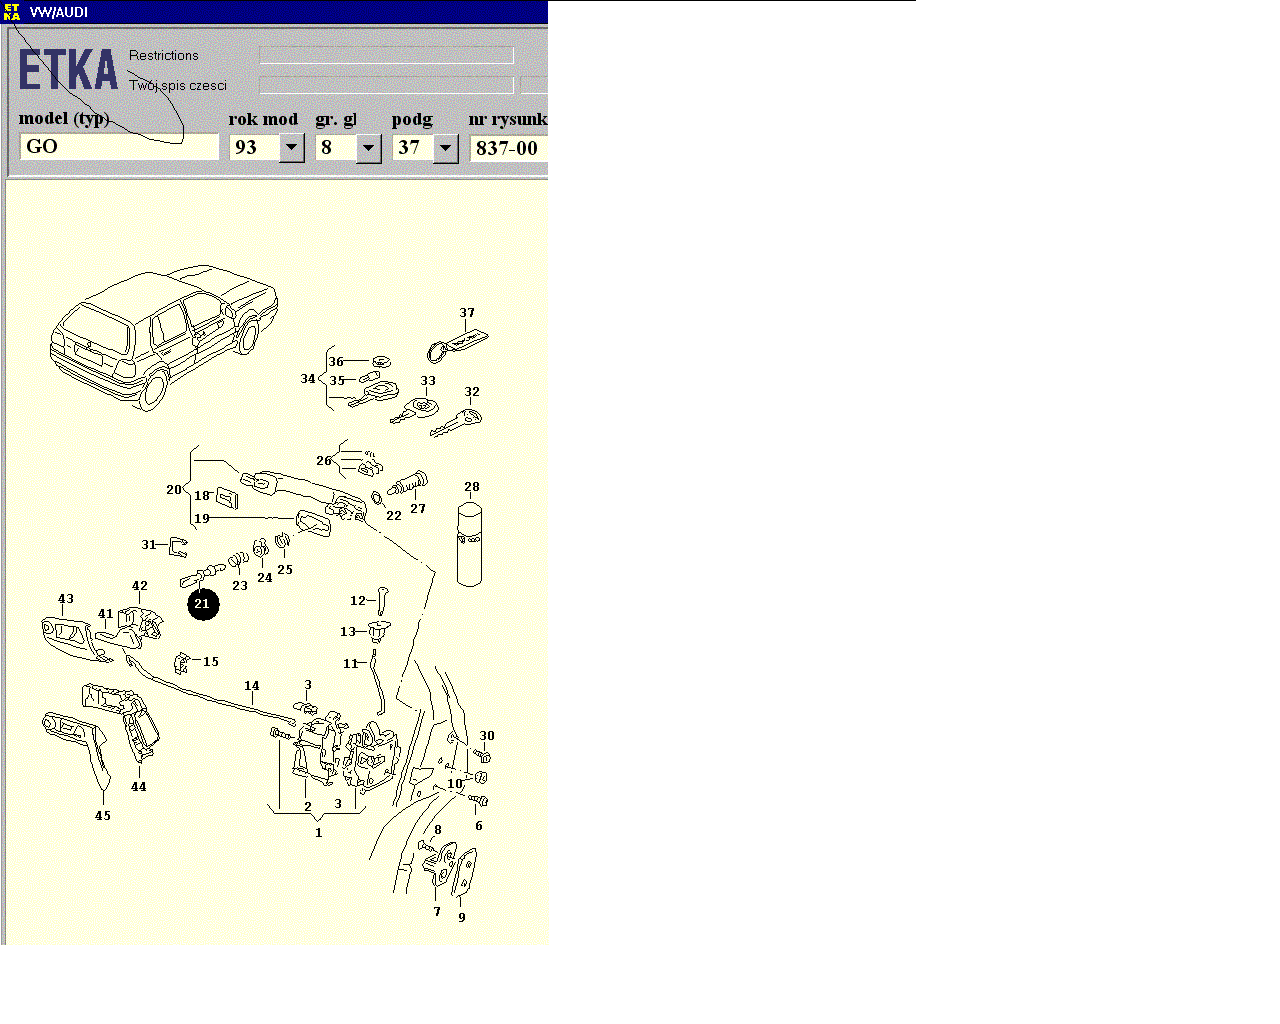Select part number 44 in diagram
The width and height of the screenshot is (1280, 1024).
(139, 787)
